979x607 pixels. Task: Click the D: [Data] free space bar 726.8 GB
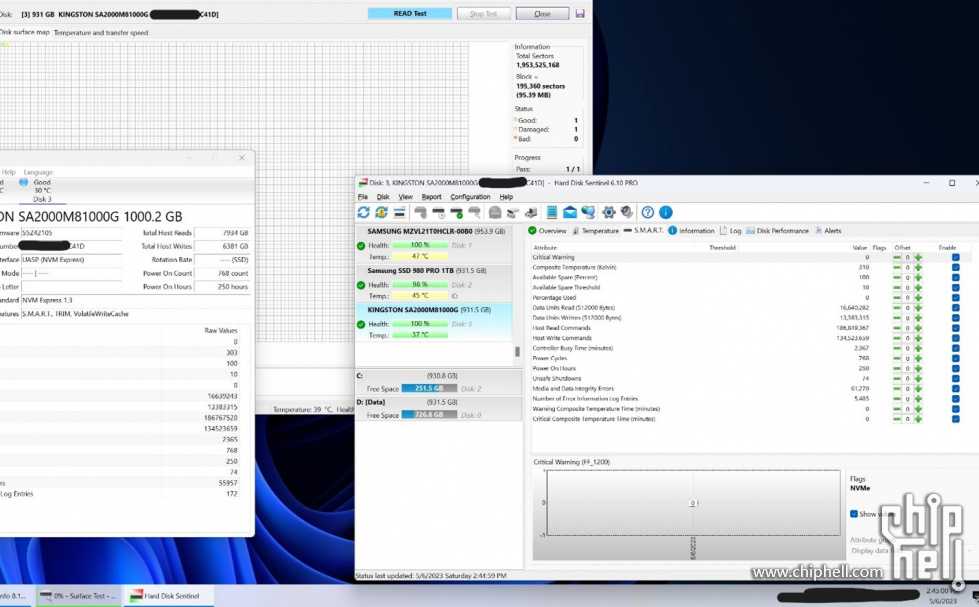click(x=429, y=415)
